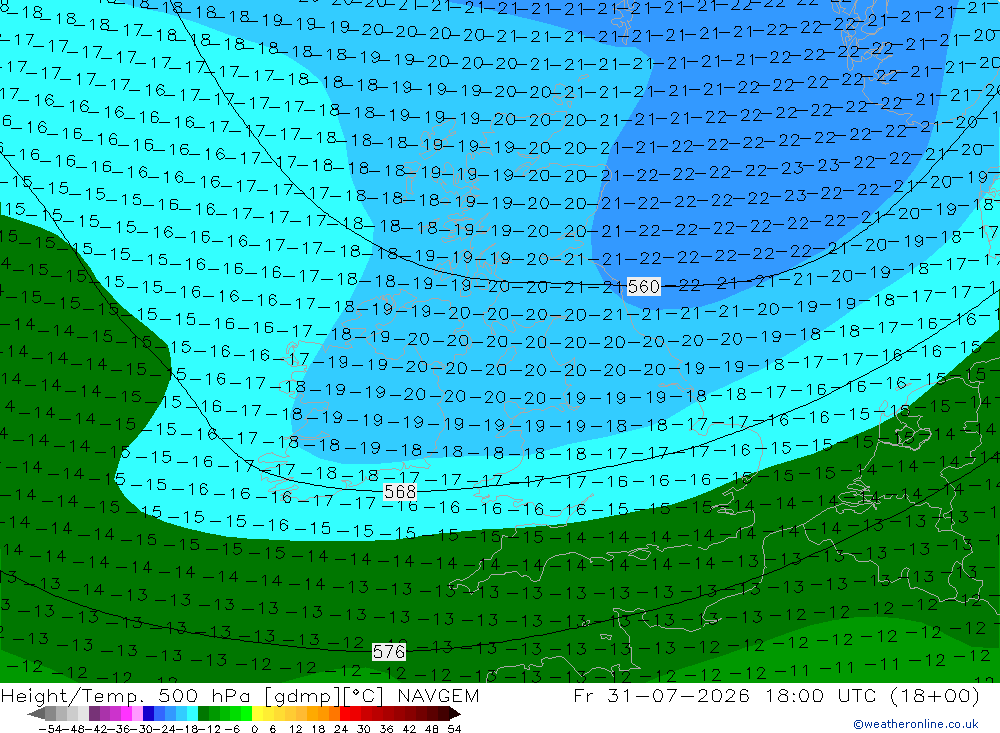Click the 30 legend value under the scale

tap(364, 729)
